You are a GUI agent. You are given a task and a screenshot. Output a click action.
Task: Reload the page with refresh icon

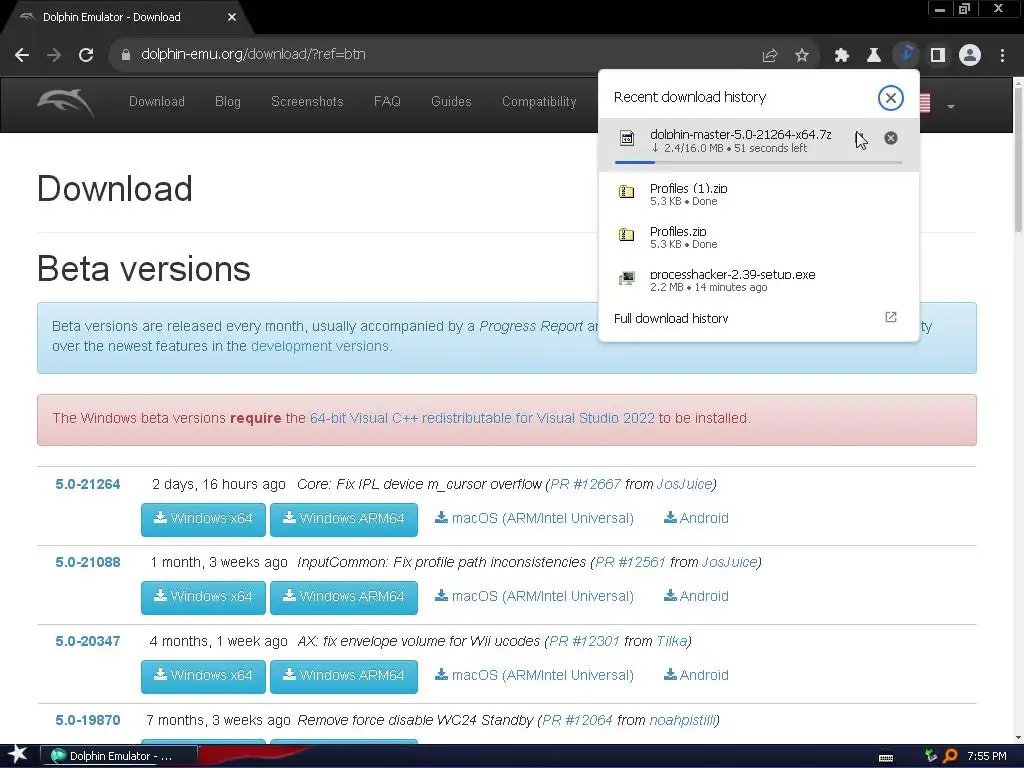(x=86, y=55)
